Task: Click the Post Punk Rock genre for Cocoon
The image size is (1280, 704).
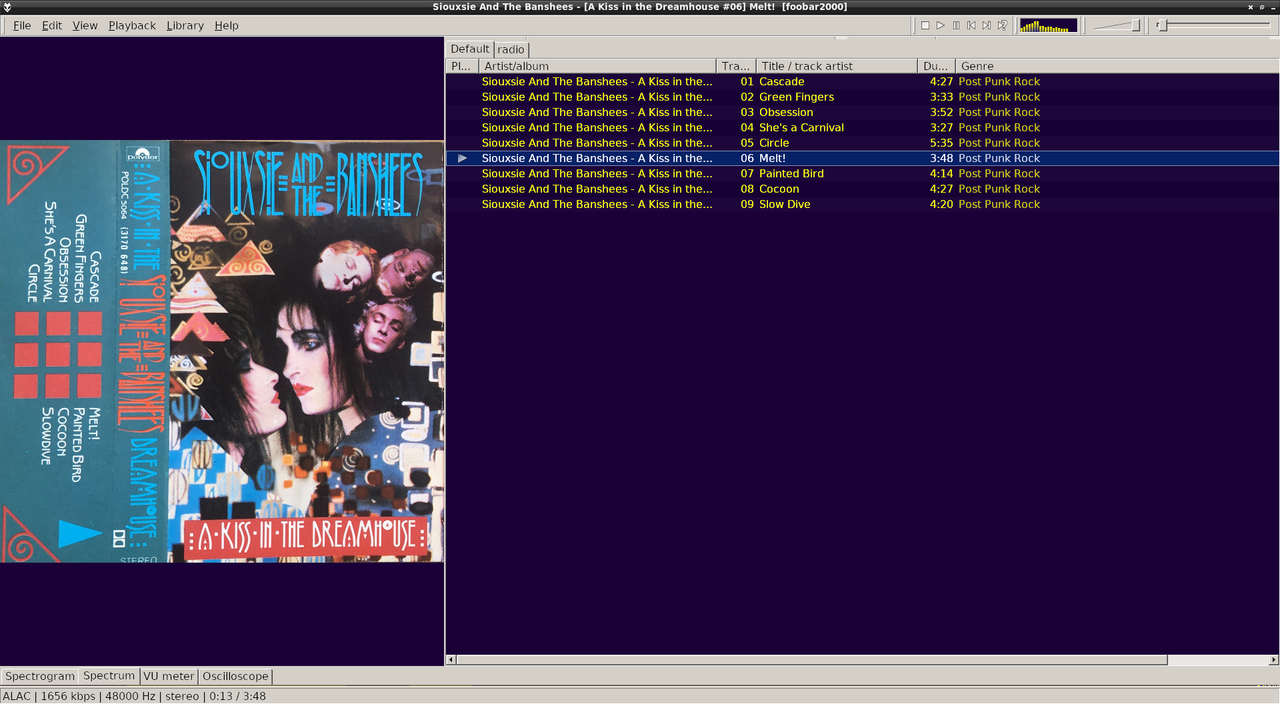Action: (999, 189)
